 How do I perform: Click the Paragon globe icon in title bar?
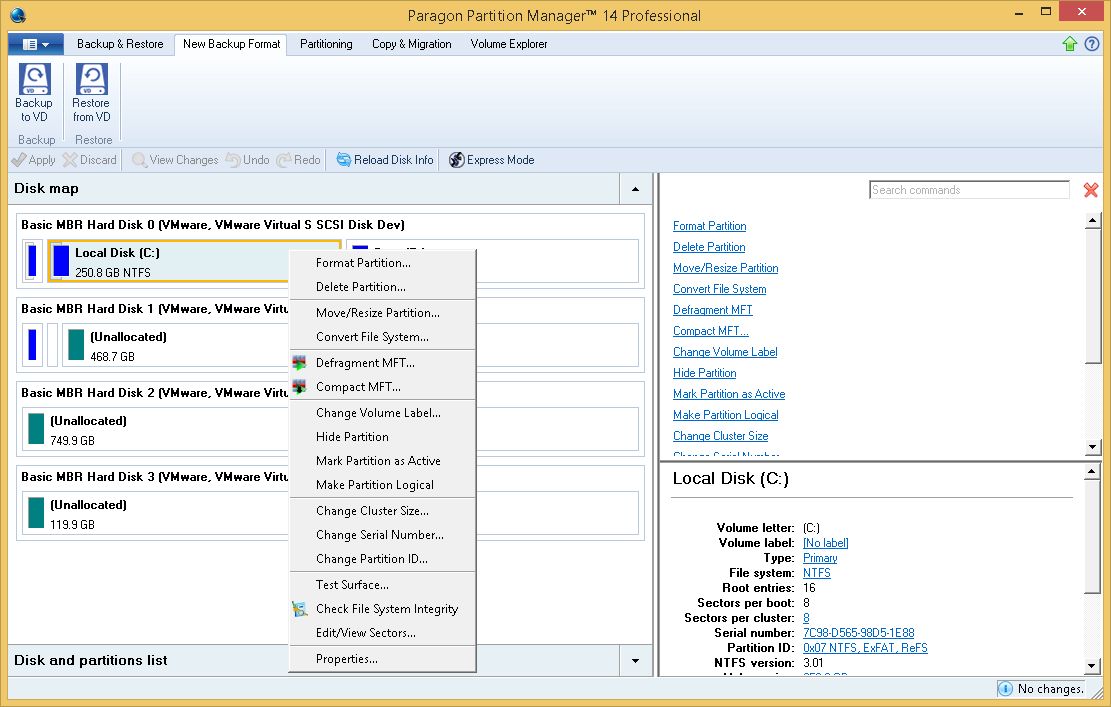(x=18, y=15)
